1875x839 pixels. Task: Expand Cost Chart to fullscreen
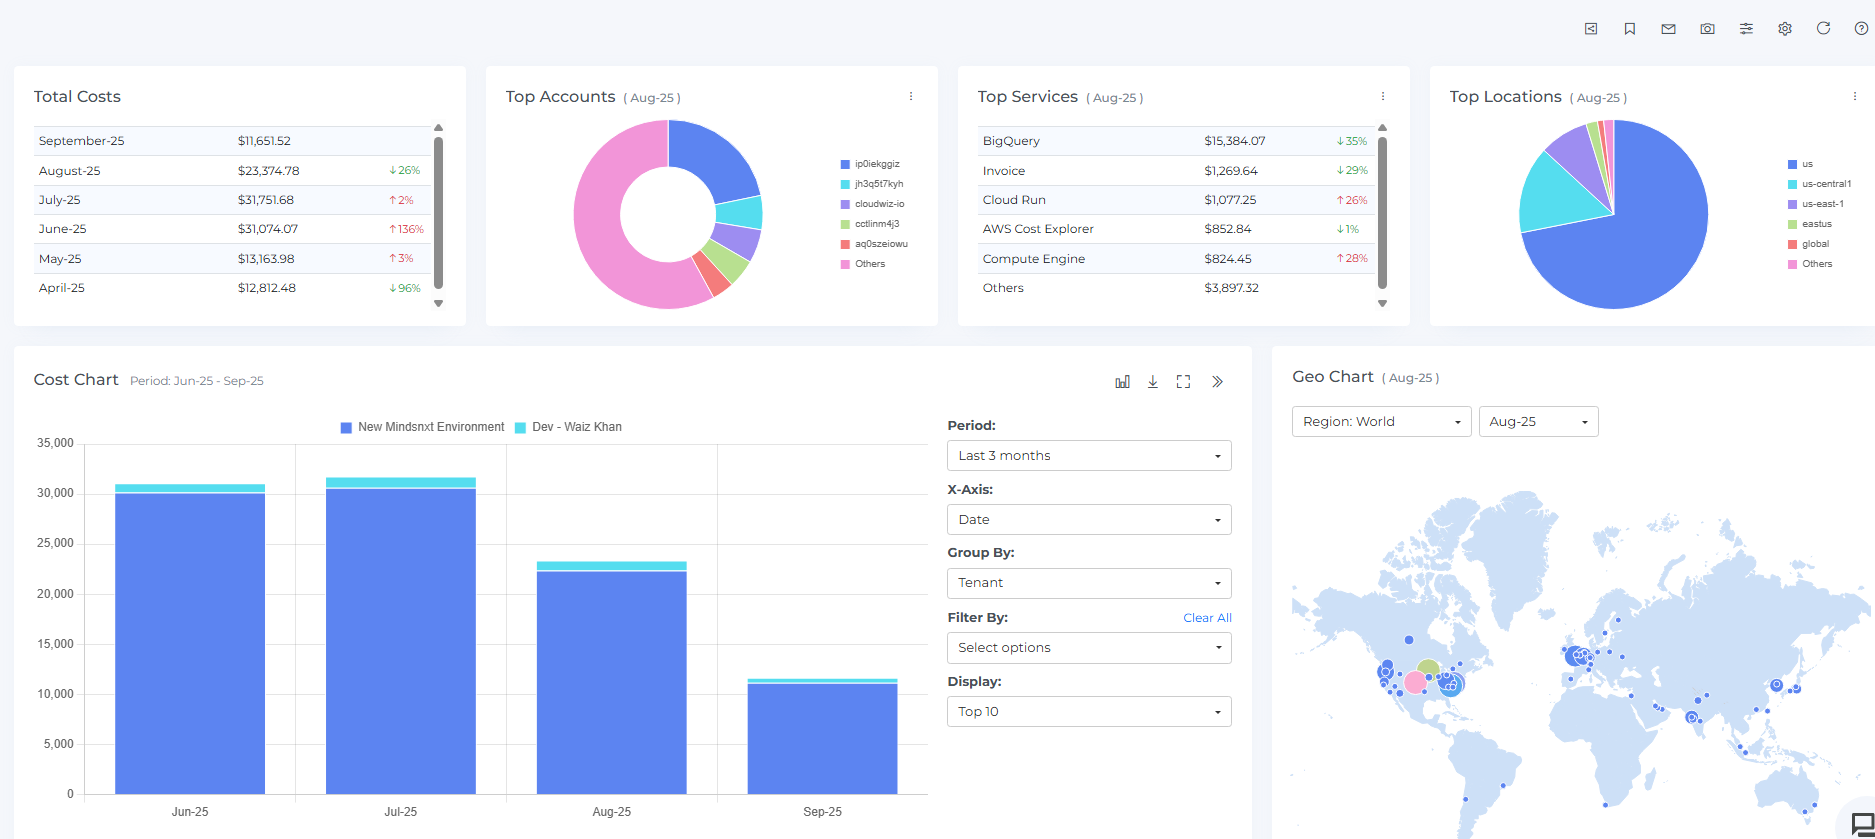point(1183,382)
